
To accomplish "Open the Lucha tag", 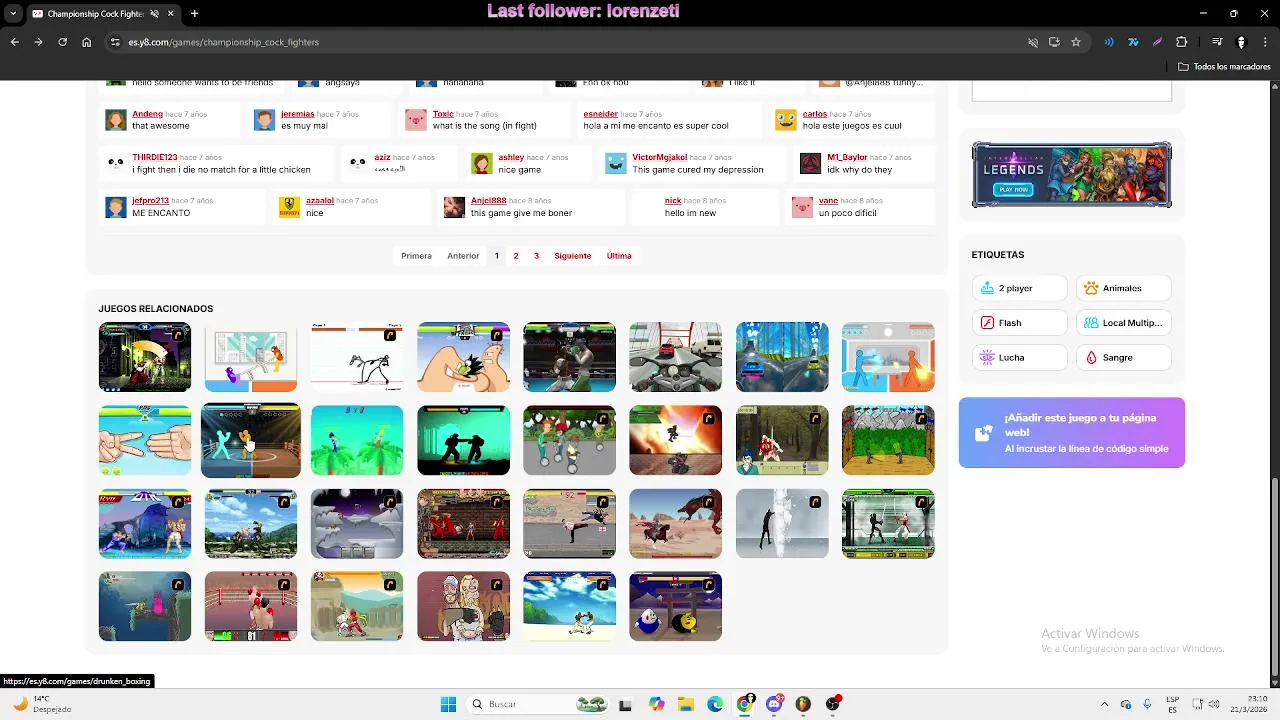I will coord(1020,357).
